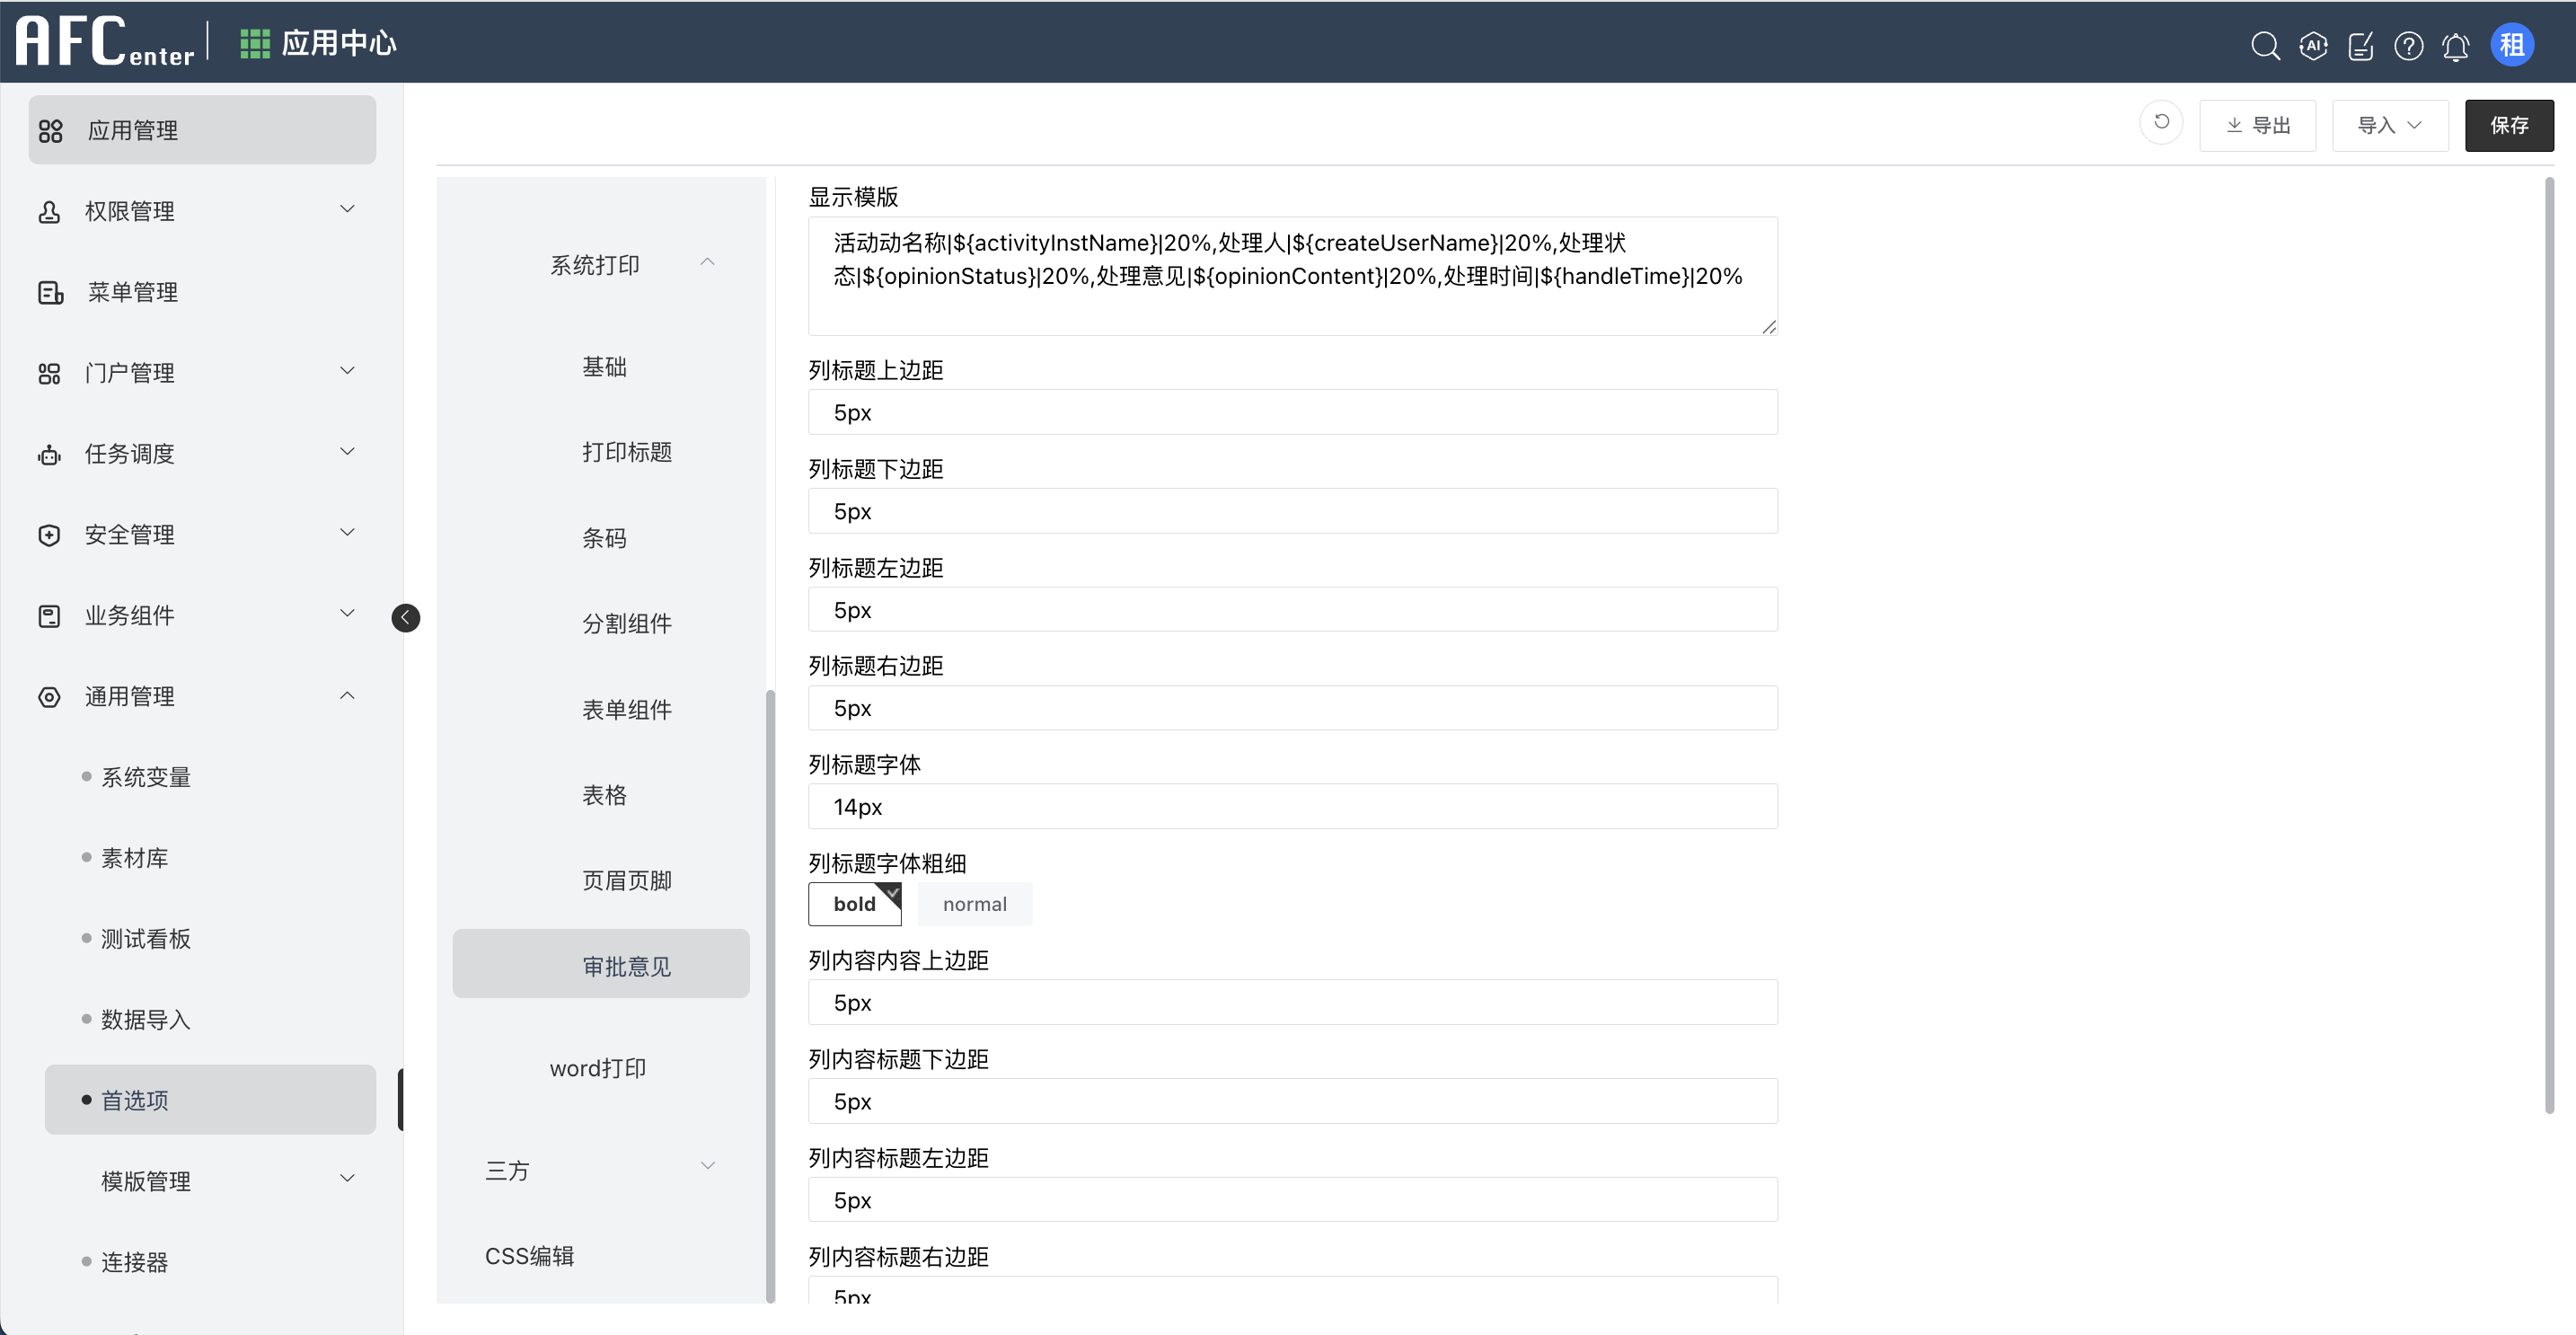The image size is (2576, 1335).
Task: Open the global search icon
Action: coord(2265,46)
